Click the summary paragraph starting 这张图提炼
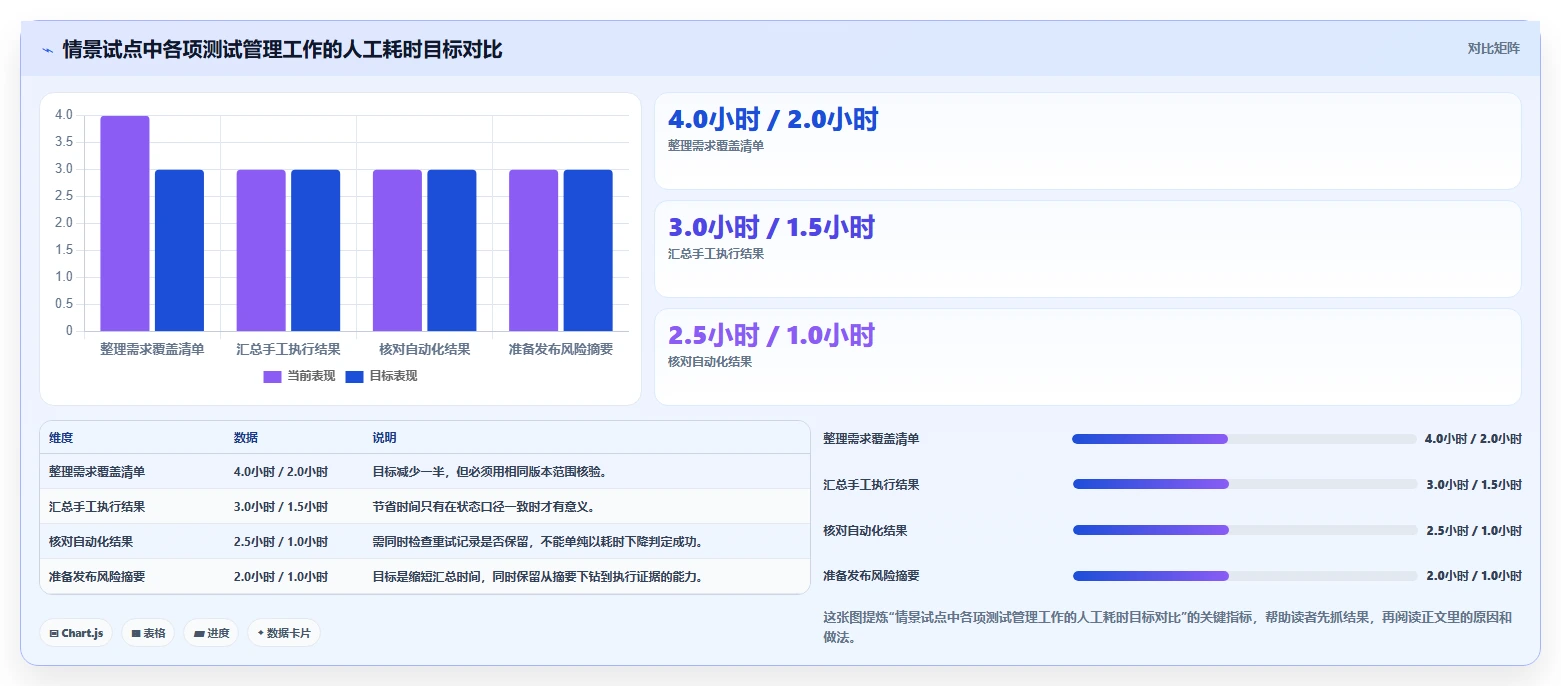Screen dimensions: 1561x686 point(1167,627)
